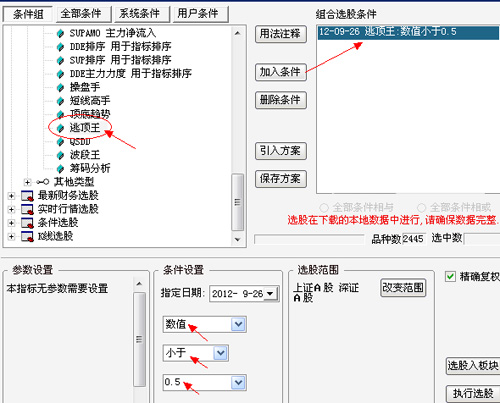This screenshot has width=500, height=403.
Task: Click the condition tree vertical scrollbar thumb
Action: point(237,202)
